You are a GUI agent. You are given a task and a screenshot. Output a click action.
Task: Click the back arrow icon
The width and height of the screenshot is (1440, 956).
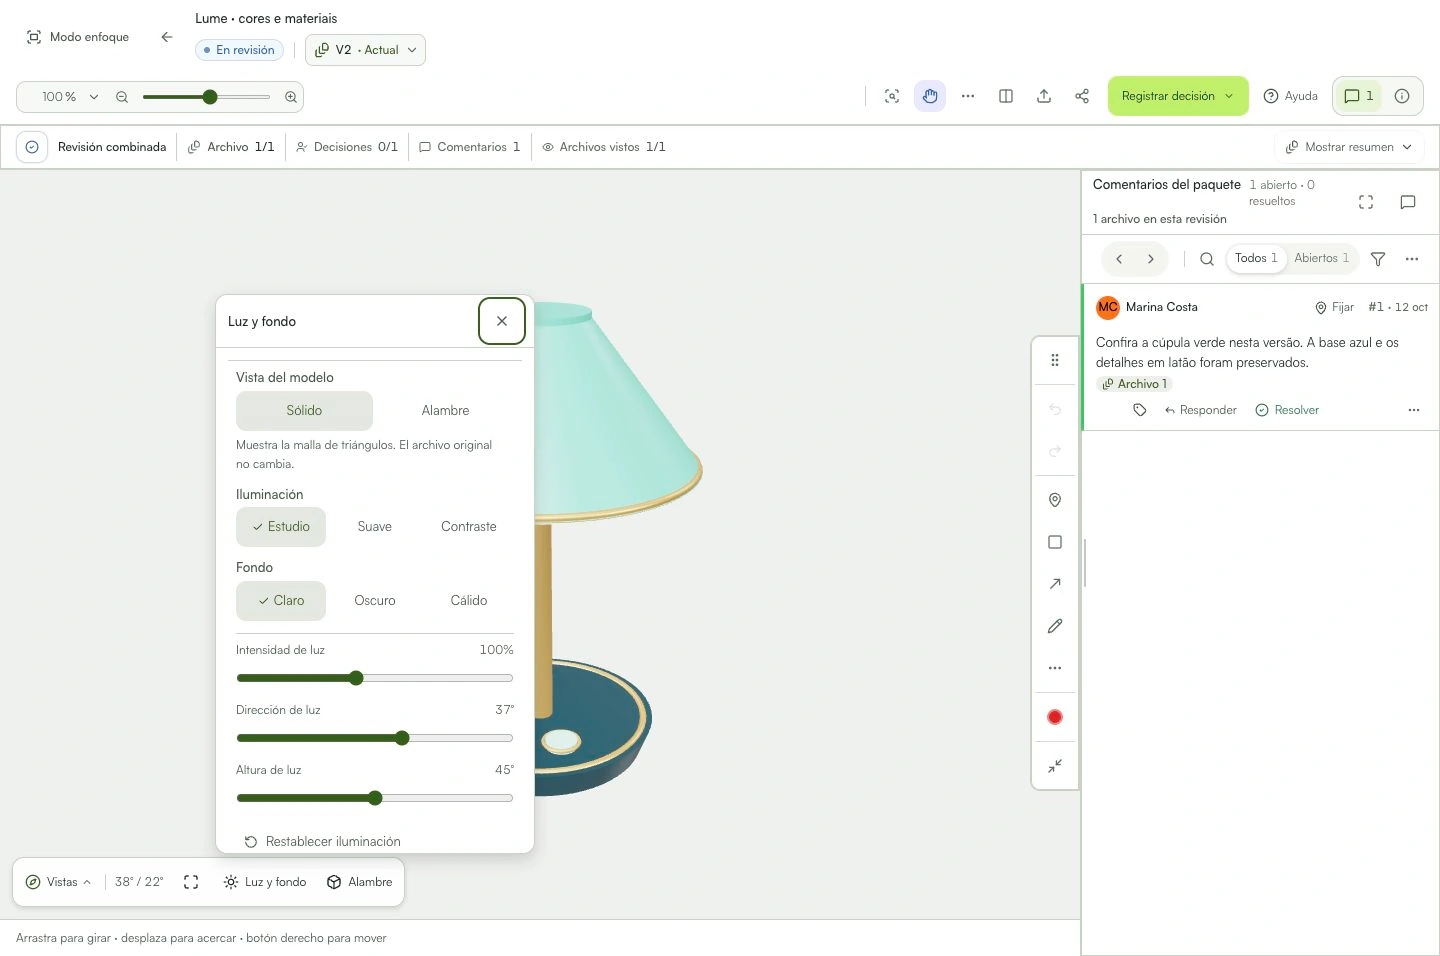pos(167,37)
